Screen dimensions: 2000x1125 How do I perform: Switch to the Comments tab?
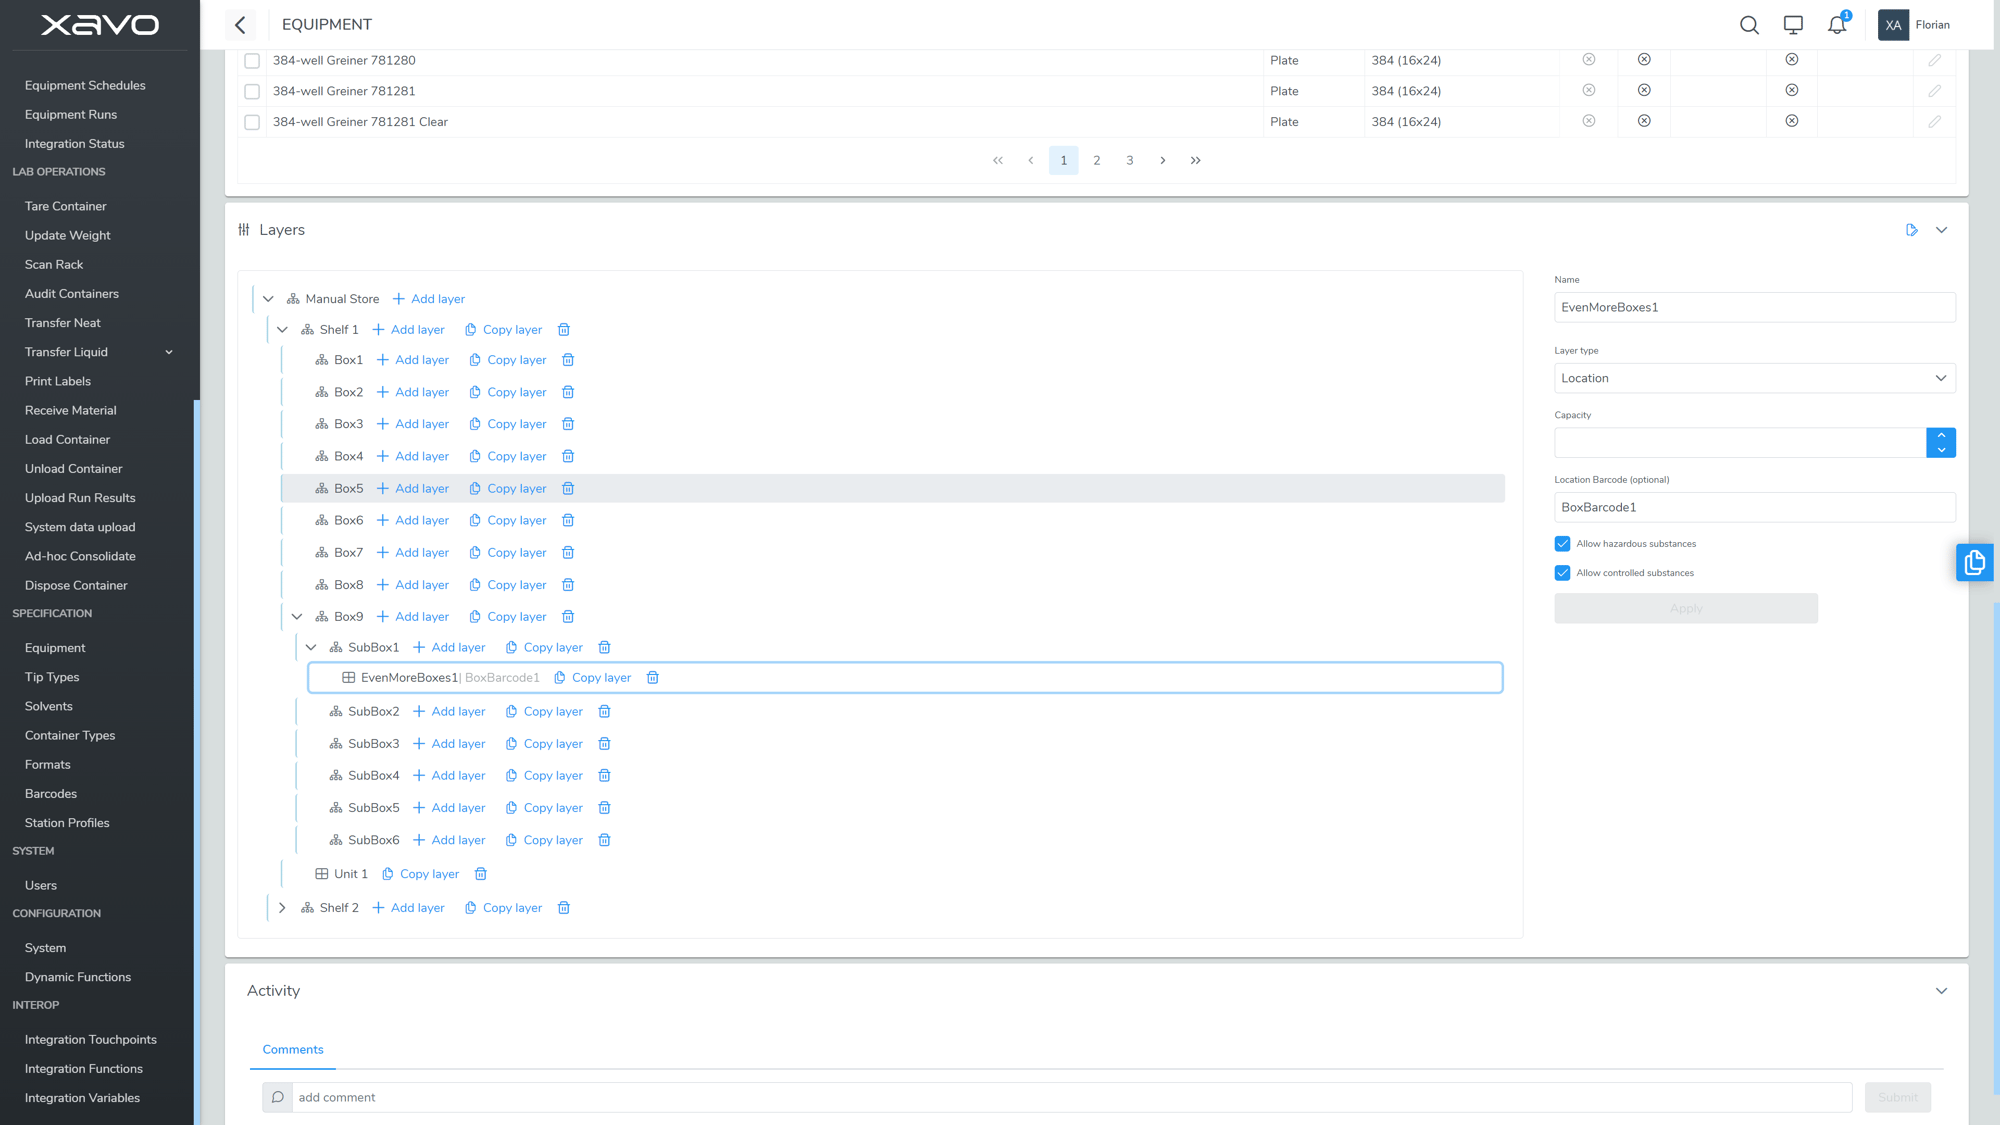pyautogui.click(x=293, y=1049)
